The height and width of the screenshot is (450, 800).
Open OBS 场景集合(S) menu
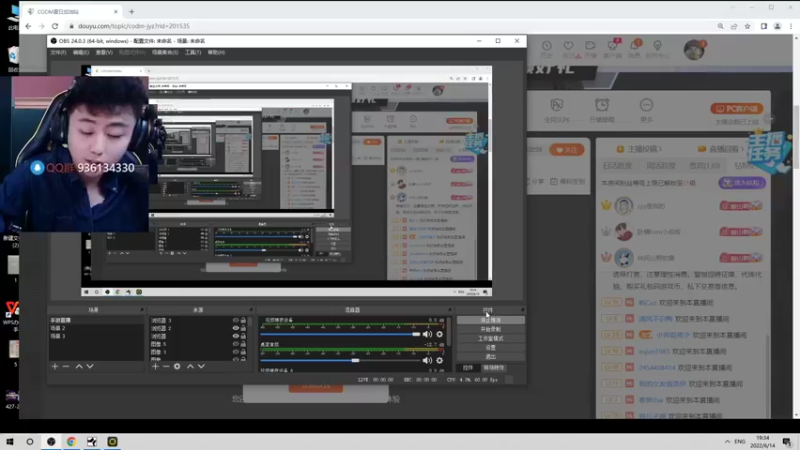tap(165, 52)
